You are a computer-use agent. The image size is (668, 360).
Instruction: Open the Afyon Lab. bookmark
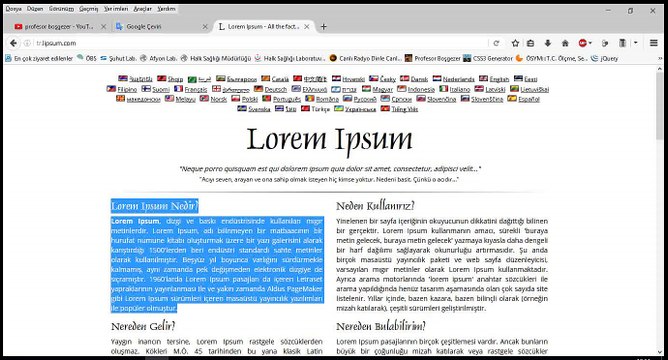(158, 59)
